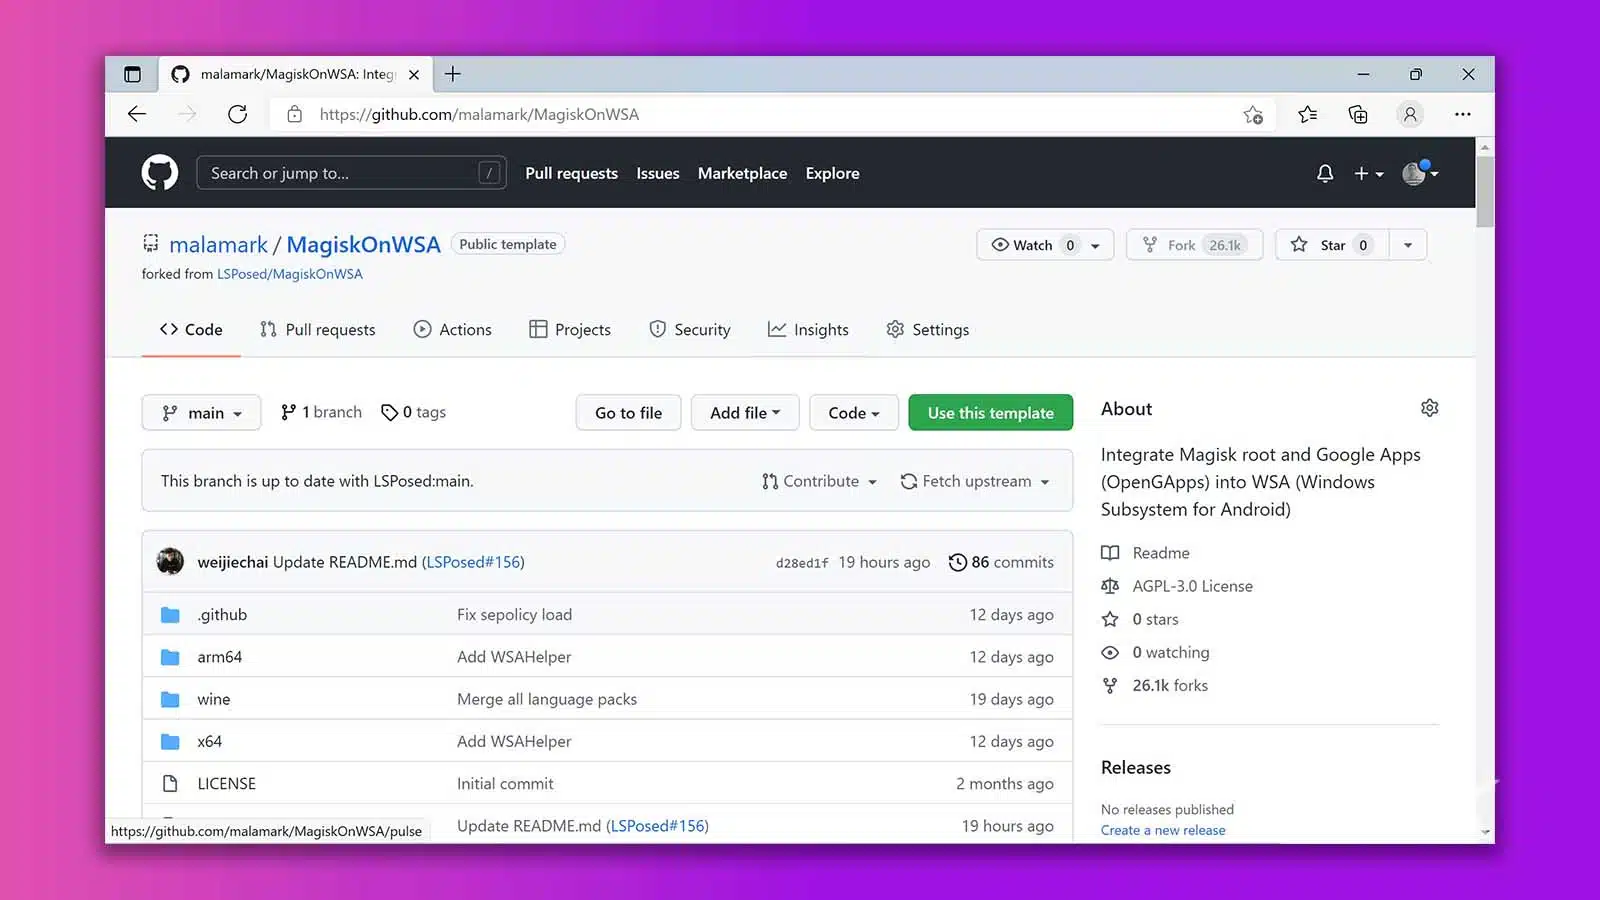The height and width of the screenshot is (900, 1600).
Task: Expand the main branch selector
Action: coord(201,413)
